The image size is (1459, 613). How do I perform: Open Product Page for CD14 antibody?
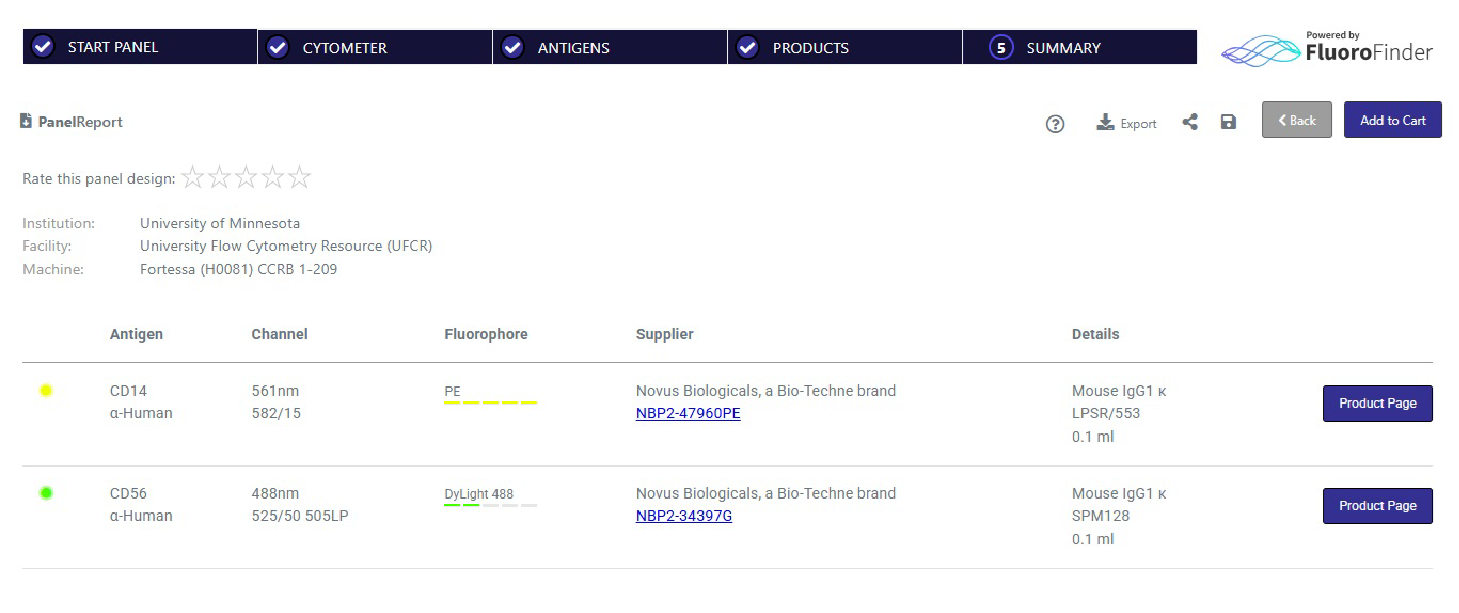click(x=1377, y=403)
